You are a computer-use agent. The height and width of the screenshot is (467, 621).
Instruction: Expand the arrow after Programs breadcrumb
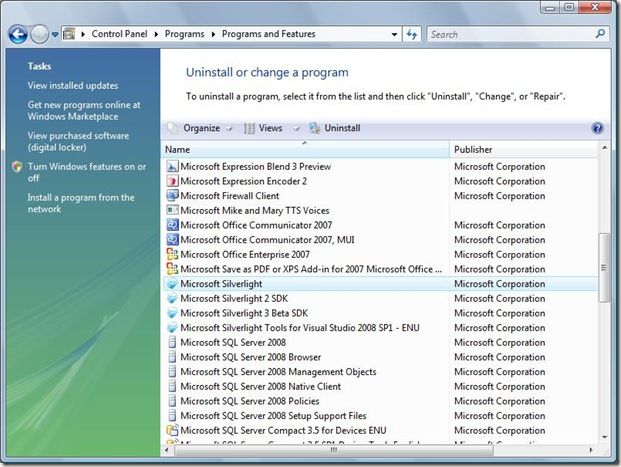[x=213, y=34]
